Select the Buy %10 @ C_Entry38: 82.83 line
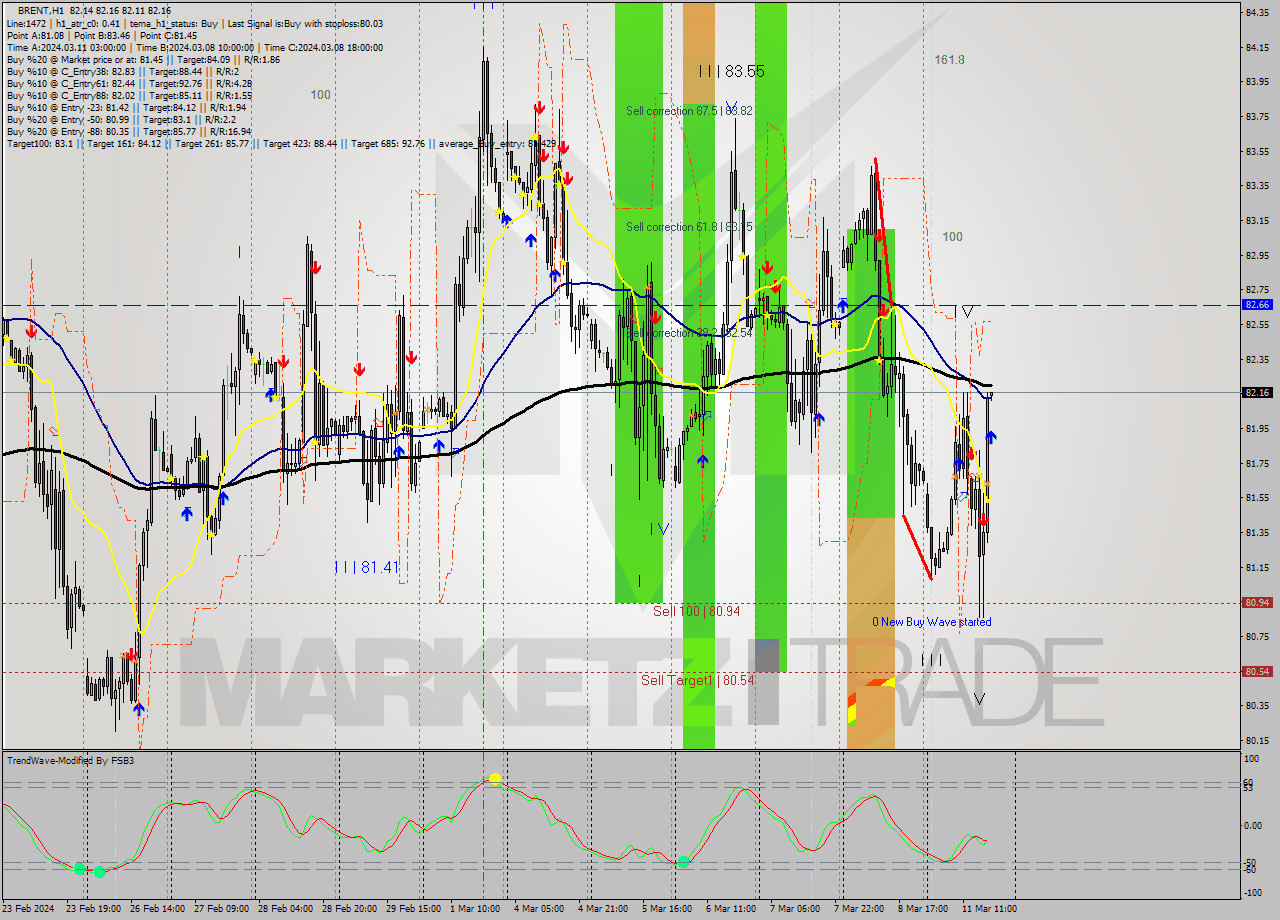The height and width of the screenshot is (920, 1280). point(122,71)
